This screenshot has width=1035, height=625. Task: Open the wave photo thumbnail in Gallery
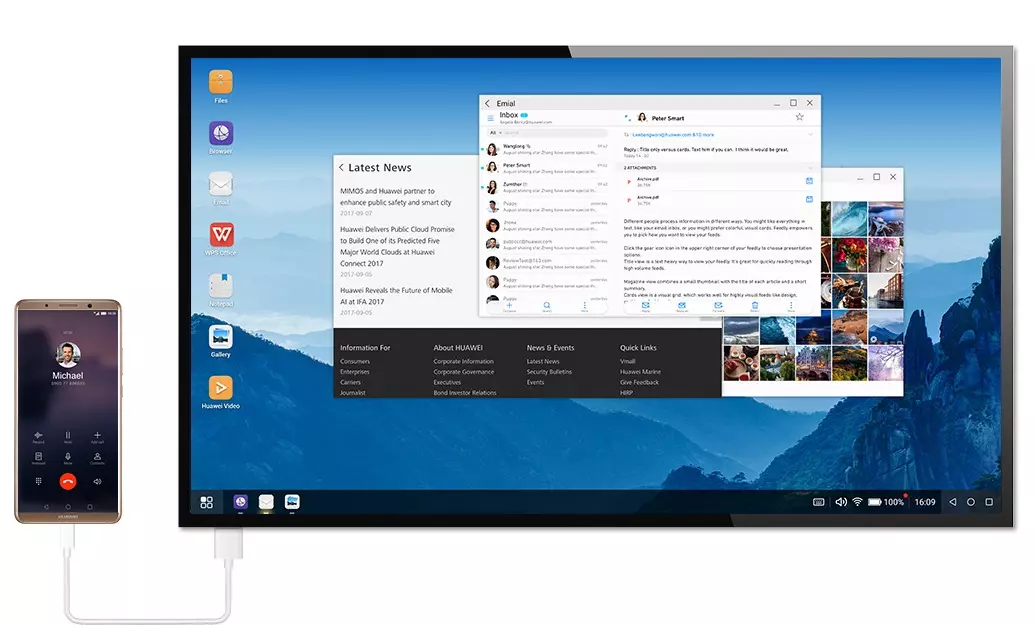pos(850,219)
